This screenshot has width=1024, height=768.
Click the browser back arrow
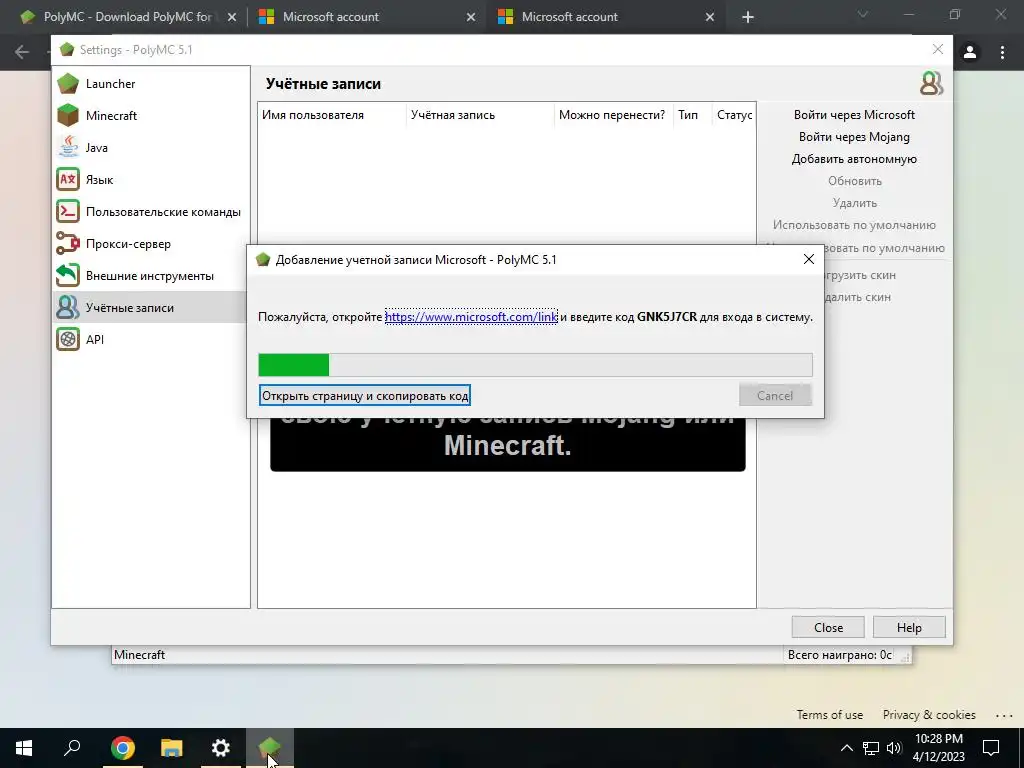22,52
